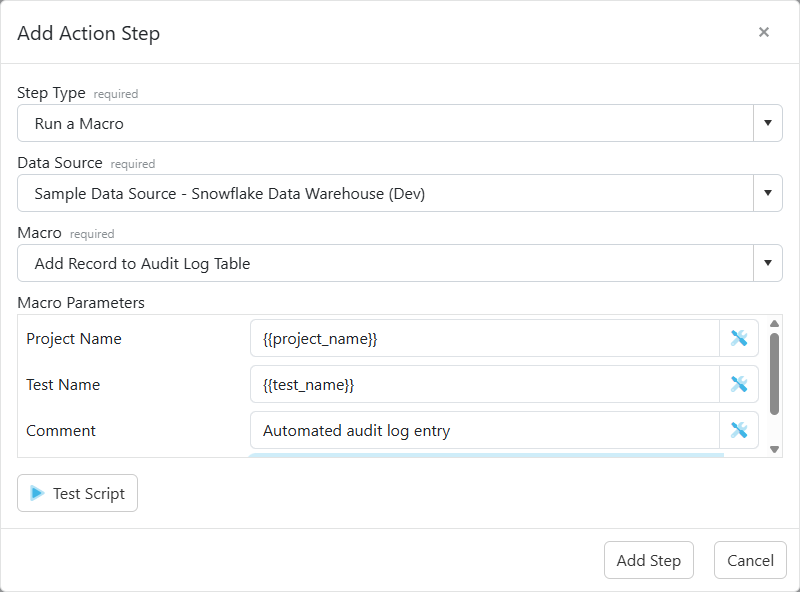
Task: Click the editor icon next to Test Name parameter
Action: coord(739,384)
